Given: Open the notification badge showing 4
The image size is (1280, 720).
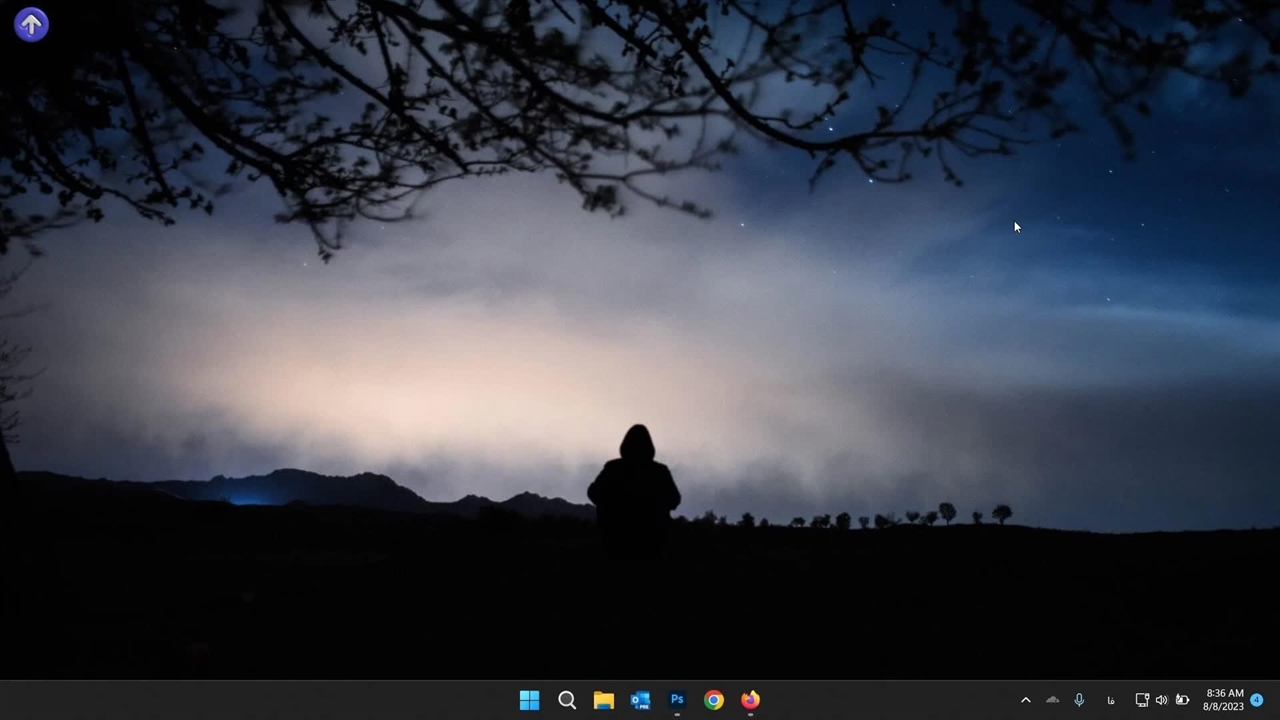Looking at the screenshot, I should coord(1257,700).
